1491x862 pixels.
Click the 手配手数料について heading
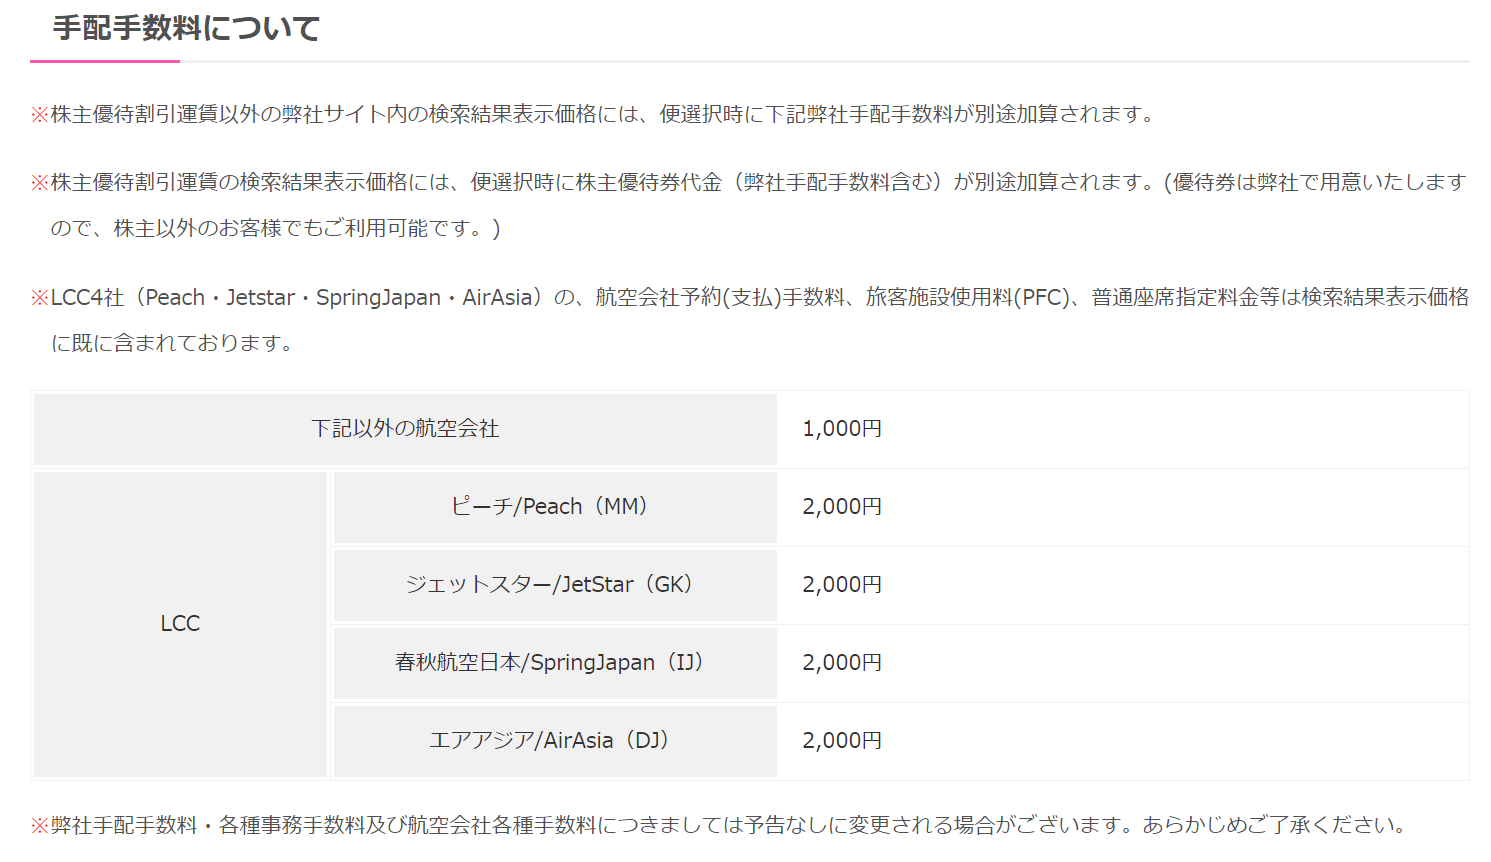coord(186,28)
